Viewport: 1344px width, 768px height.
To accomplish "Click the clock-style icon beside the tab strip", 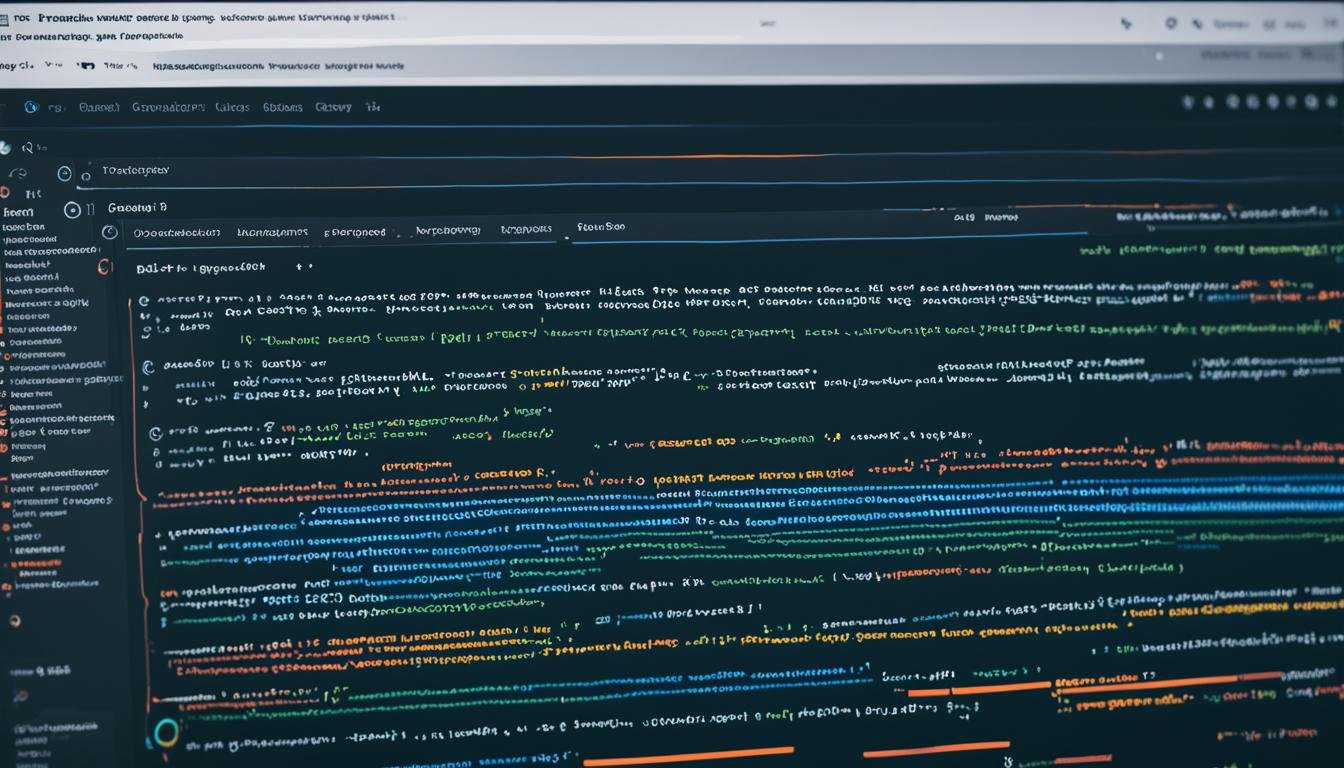I will [x=110, y=232].
